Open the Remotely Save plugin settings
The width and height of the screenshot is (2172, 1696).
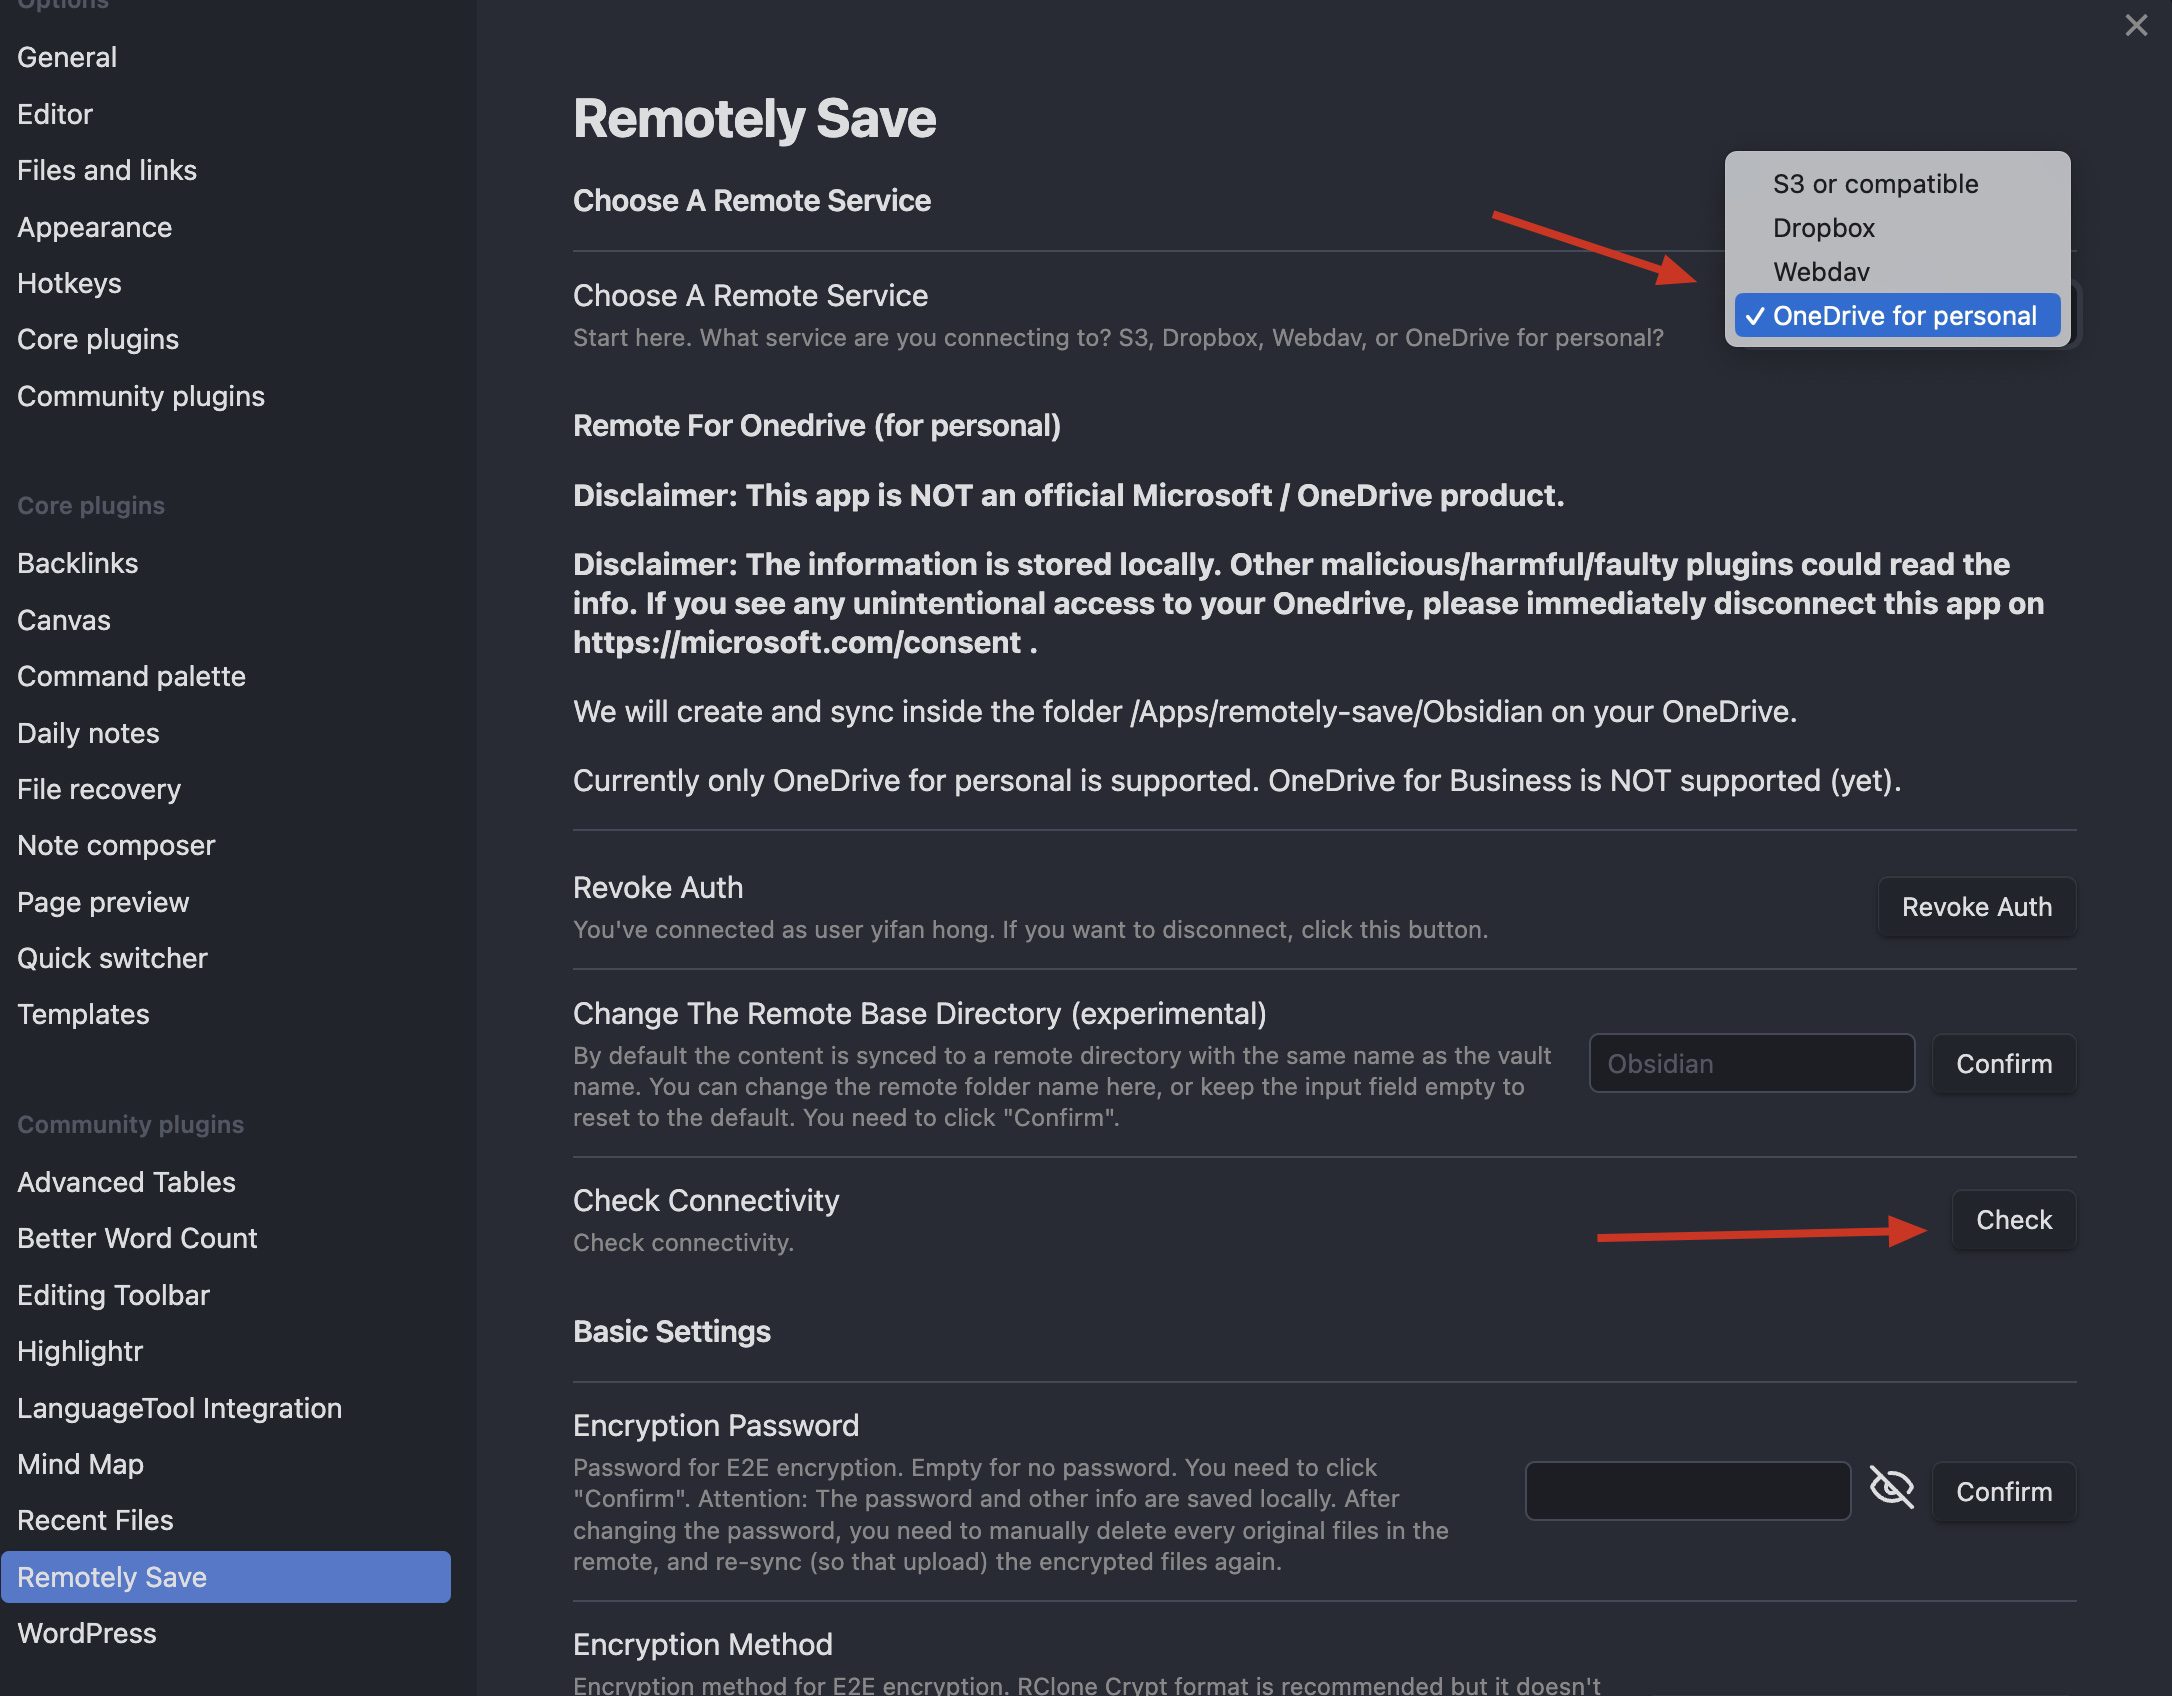tap(111, 1576)
